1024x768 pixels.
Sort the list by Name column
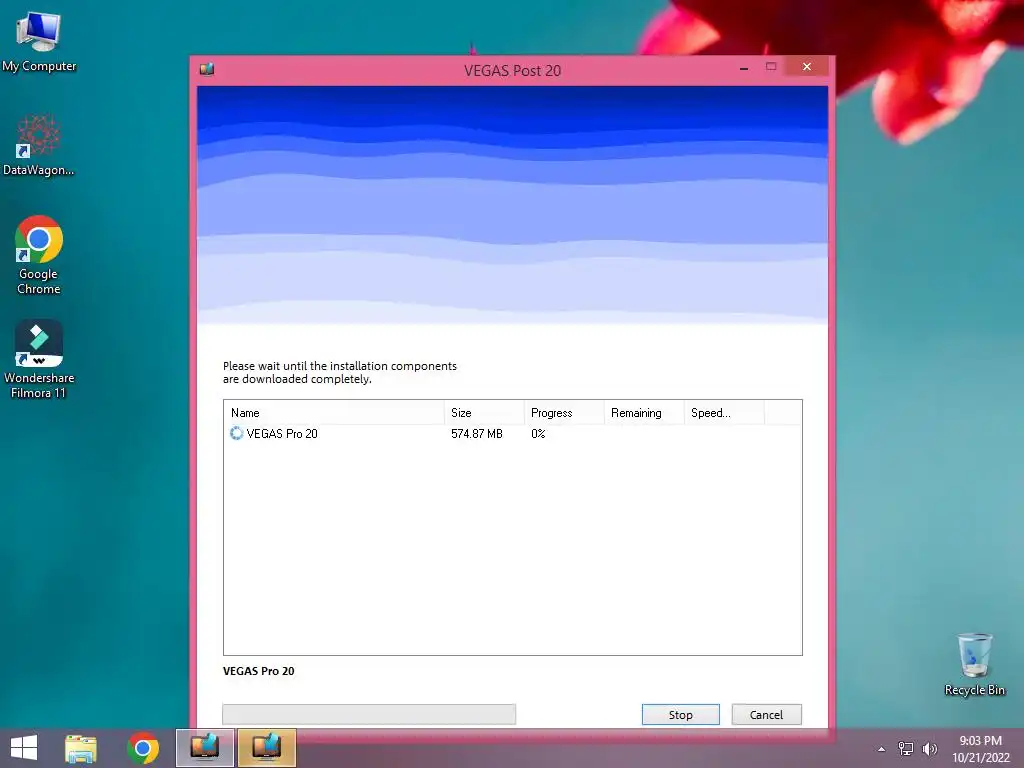click(334, 413)
